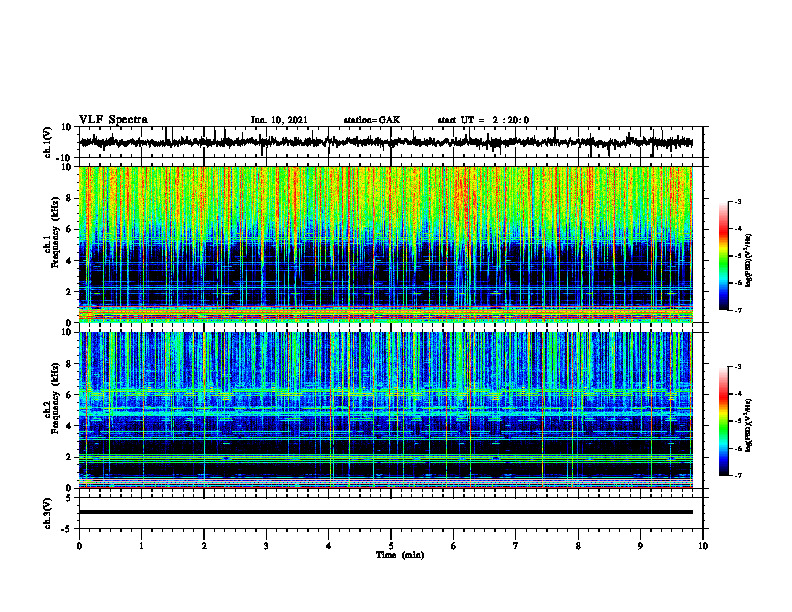Click the "-5" tick on ch.3(V) axis
The width and height of the screenshot is (792, 612).
[67, 529]
